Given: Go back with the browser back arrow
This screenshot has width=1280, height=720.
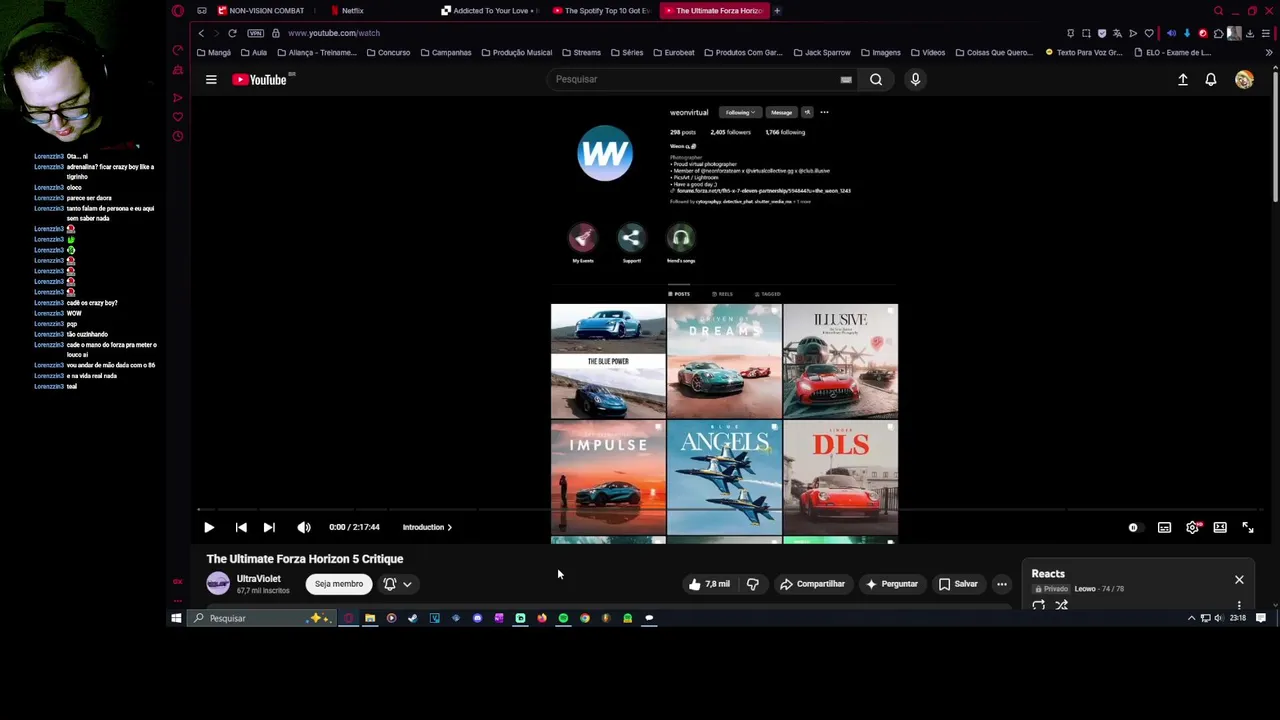Looking at the screenshot, I should click(x=201, y=33).
